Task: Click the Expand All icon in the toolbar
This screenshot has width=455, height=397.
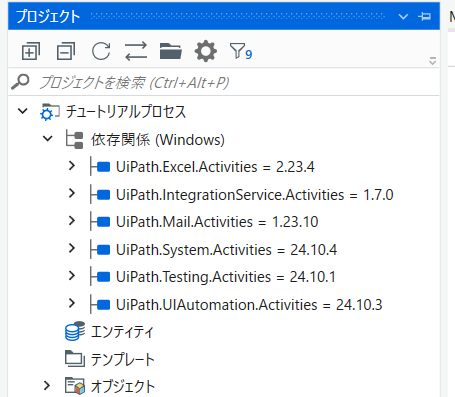Action: pyautogui.click(x=31, y=51)
